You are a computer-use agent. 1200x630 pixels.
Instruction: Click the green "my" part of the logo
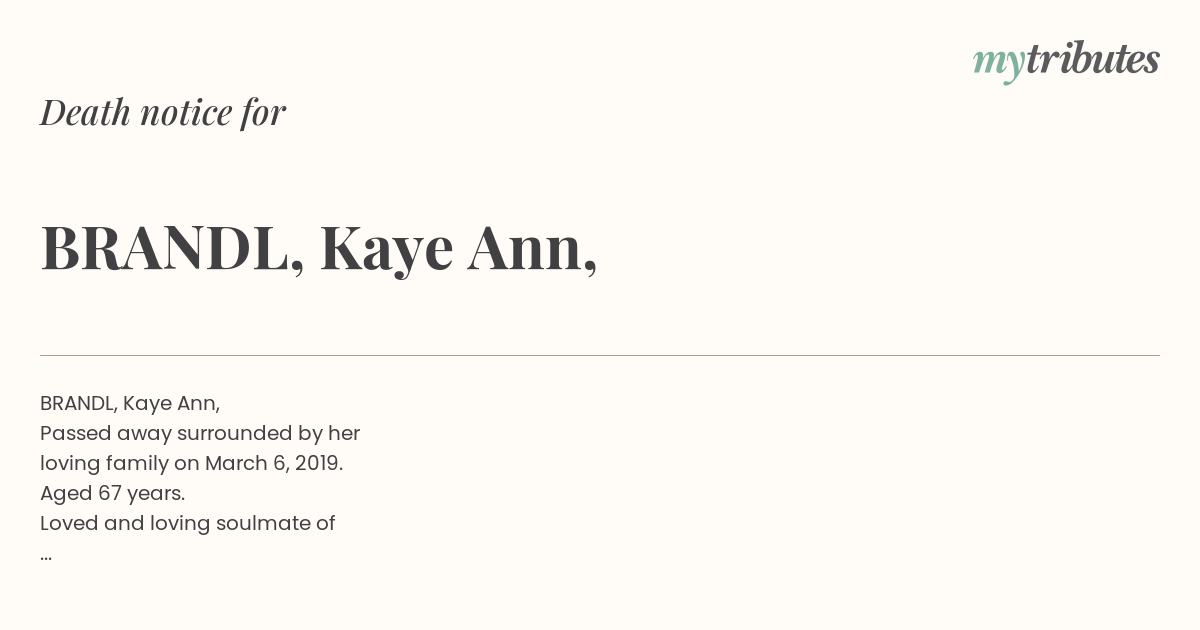(x=998, y=65)
